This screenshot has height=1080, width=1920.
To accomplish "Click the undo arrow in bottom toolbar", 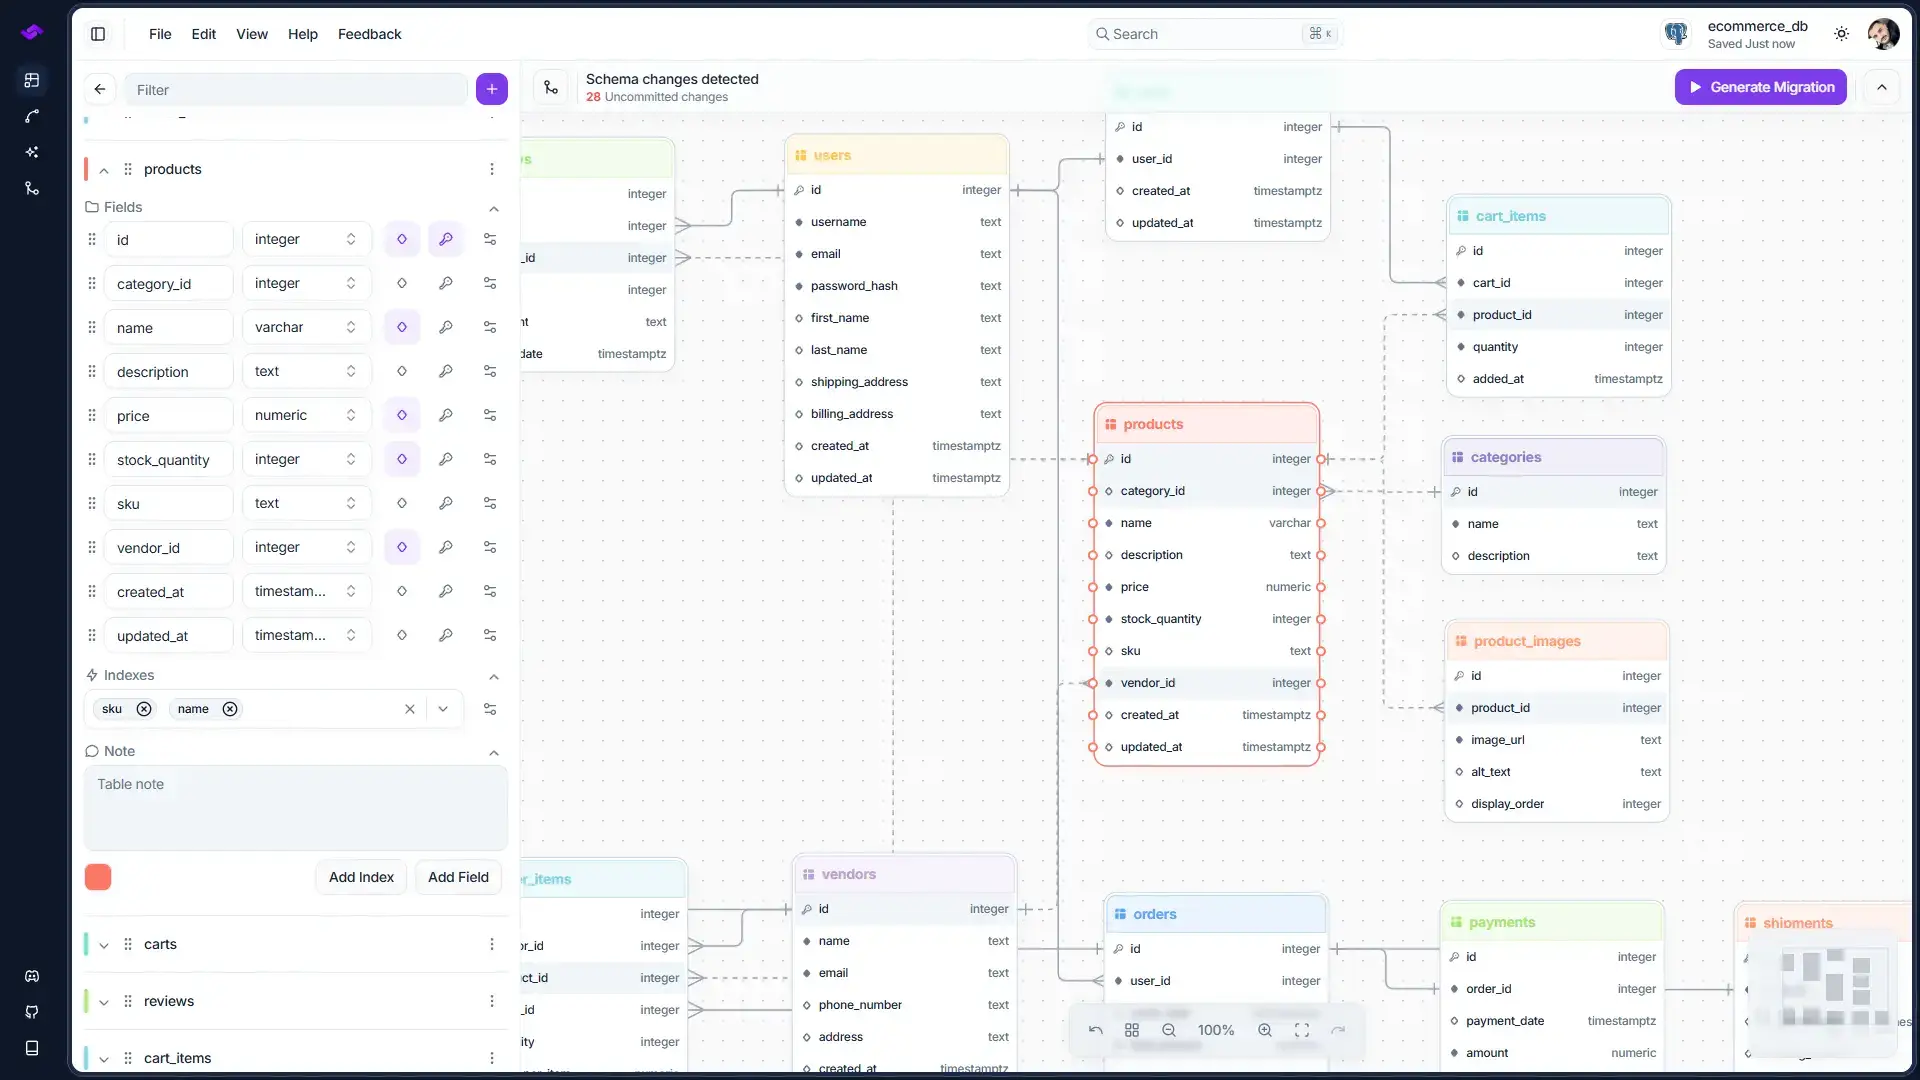I will [1096, 1030].
